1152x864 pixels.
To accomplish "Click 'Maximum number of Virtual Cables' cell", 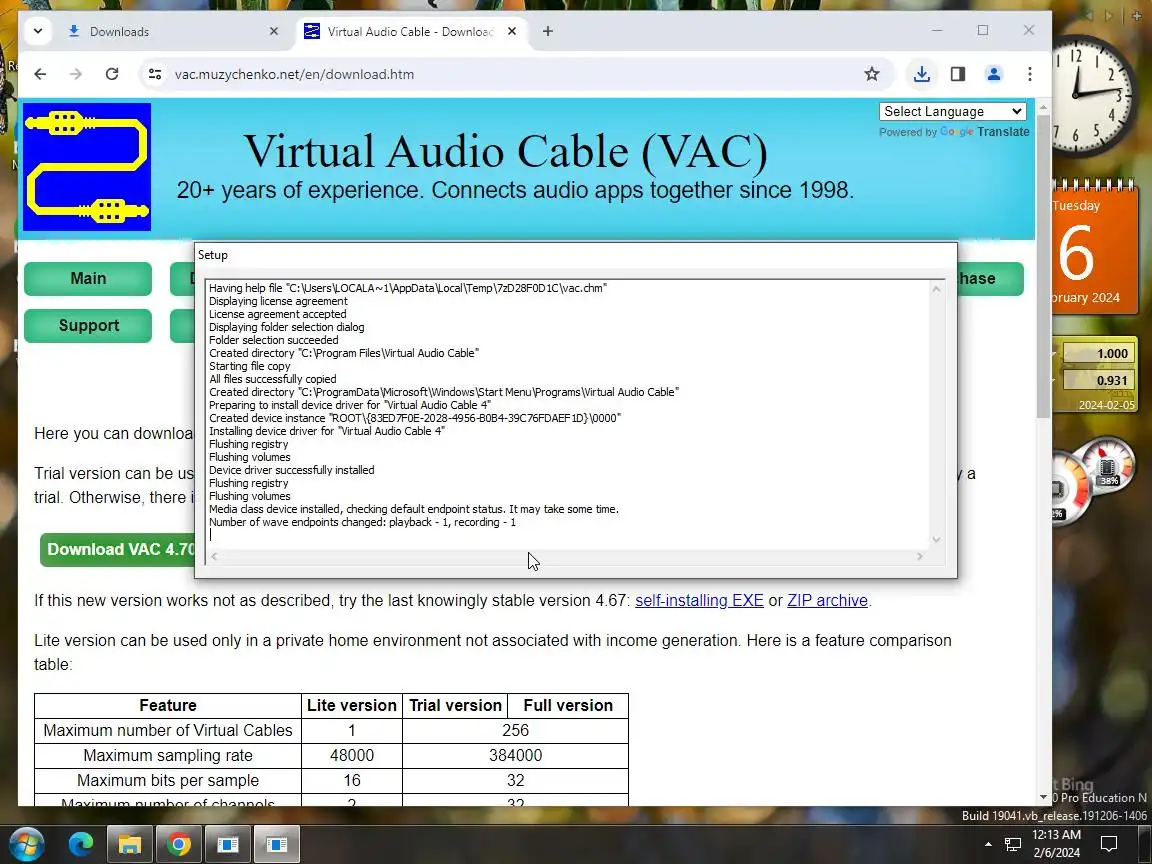I will [168, 730].
